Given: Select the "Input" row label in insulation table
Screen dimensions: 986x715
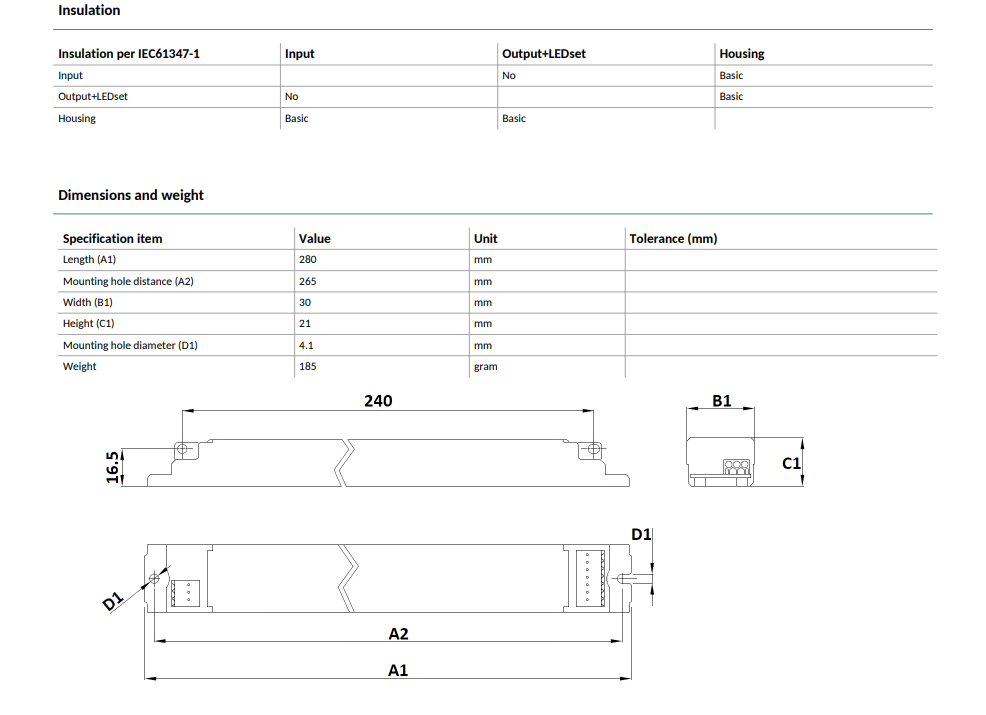Looking at the screenshot, I should click(x=70, y=75).
